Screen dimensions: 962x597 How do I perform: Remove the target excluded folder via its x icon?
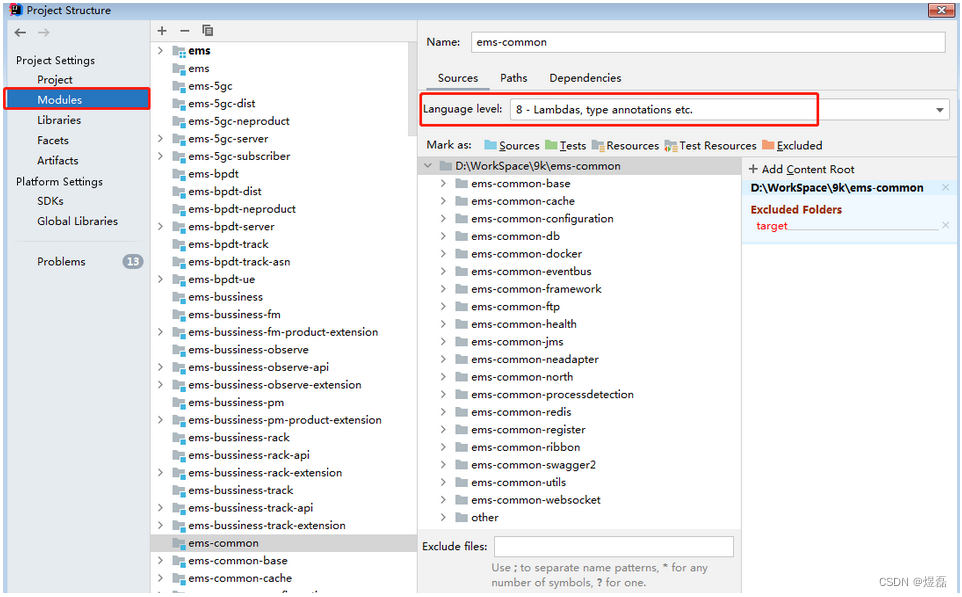point(946,225)
